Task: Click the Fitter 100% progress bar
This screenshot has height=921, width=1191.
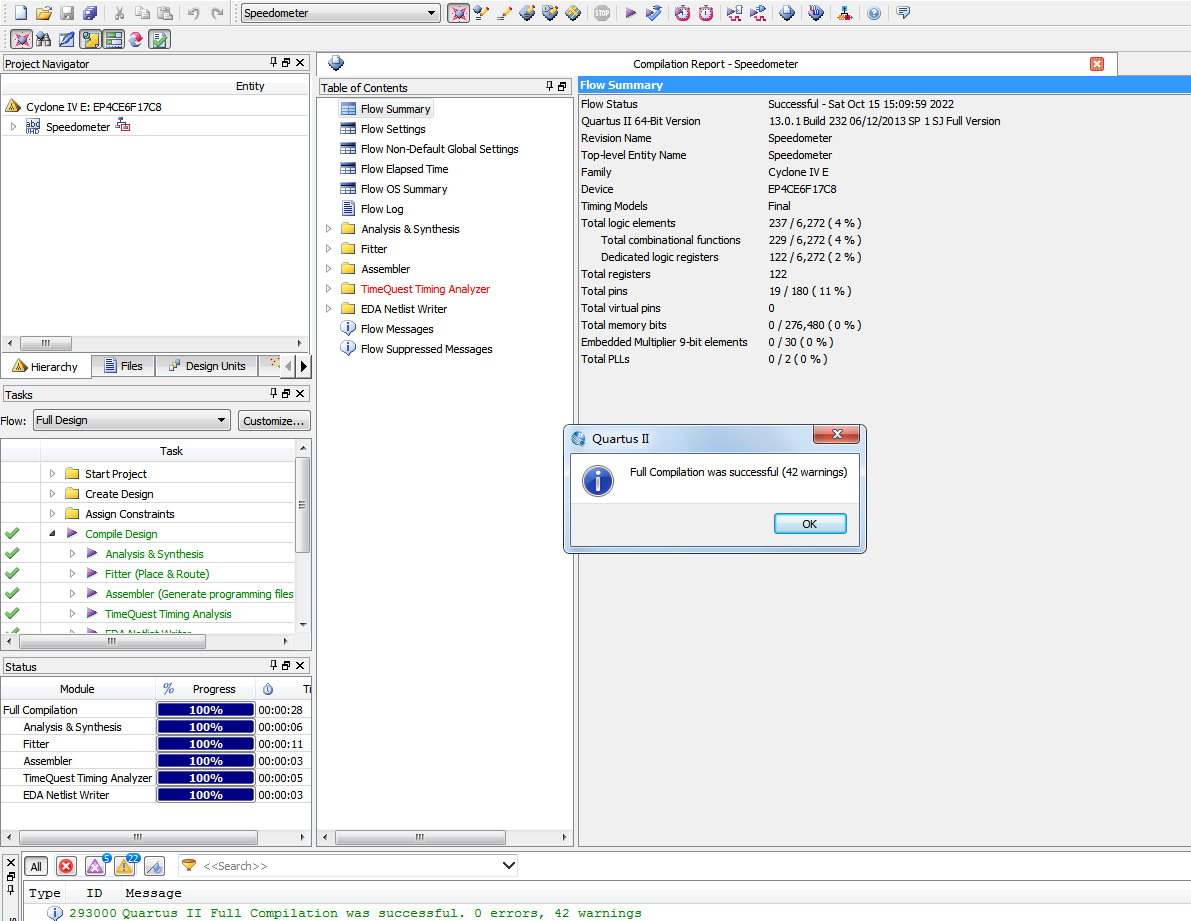Action: (x=205, y=743)
